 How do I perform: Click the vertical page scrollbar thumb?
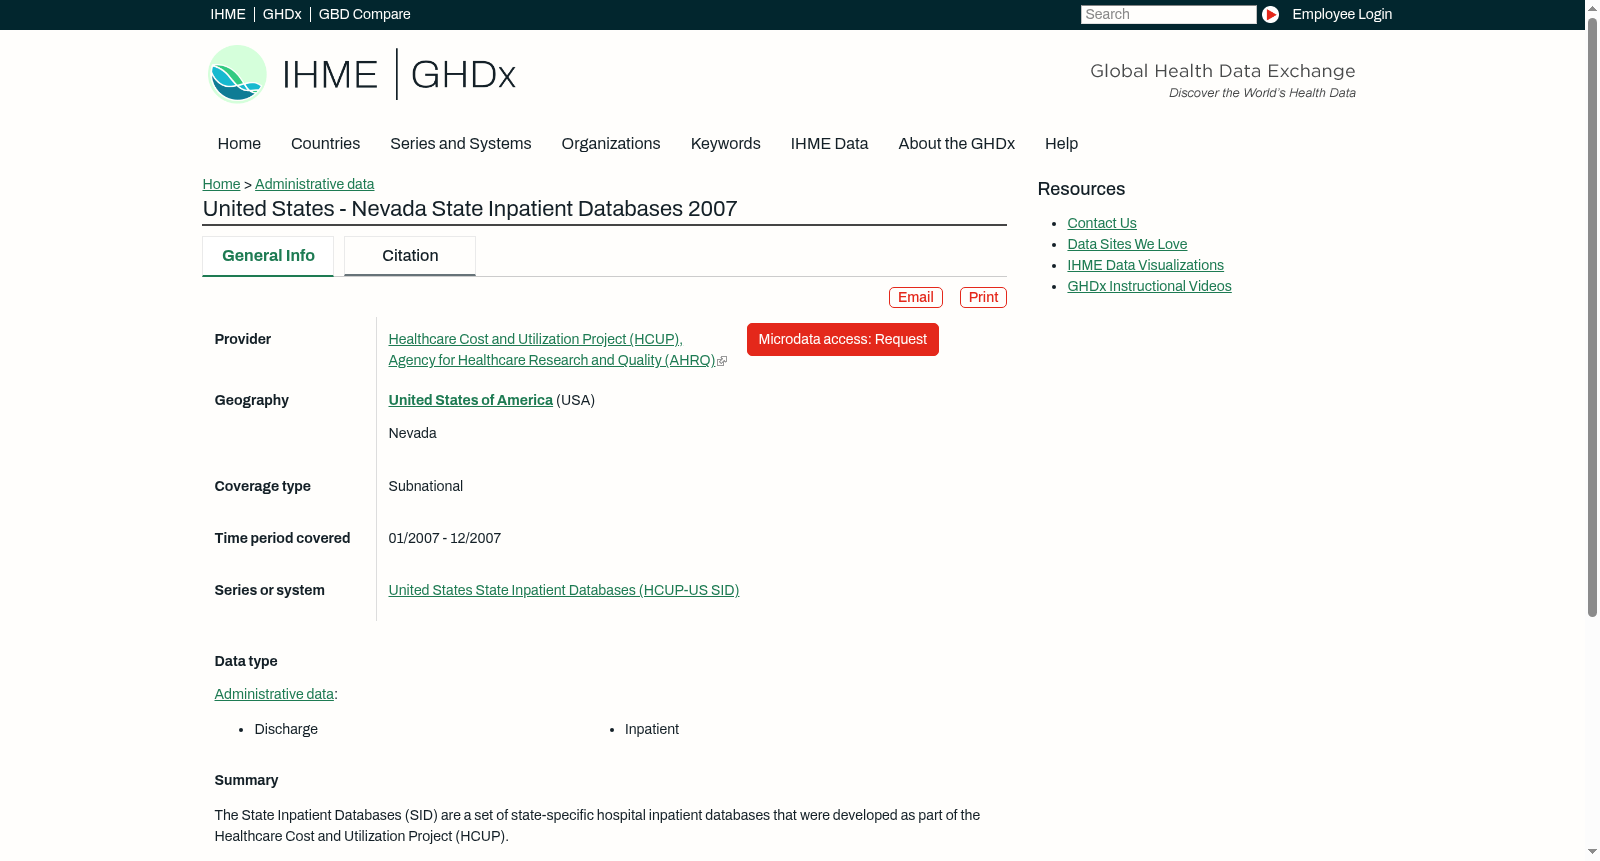click(1592, 316)
